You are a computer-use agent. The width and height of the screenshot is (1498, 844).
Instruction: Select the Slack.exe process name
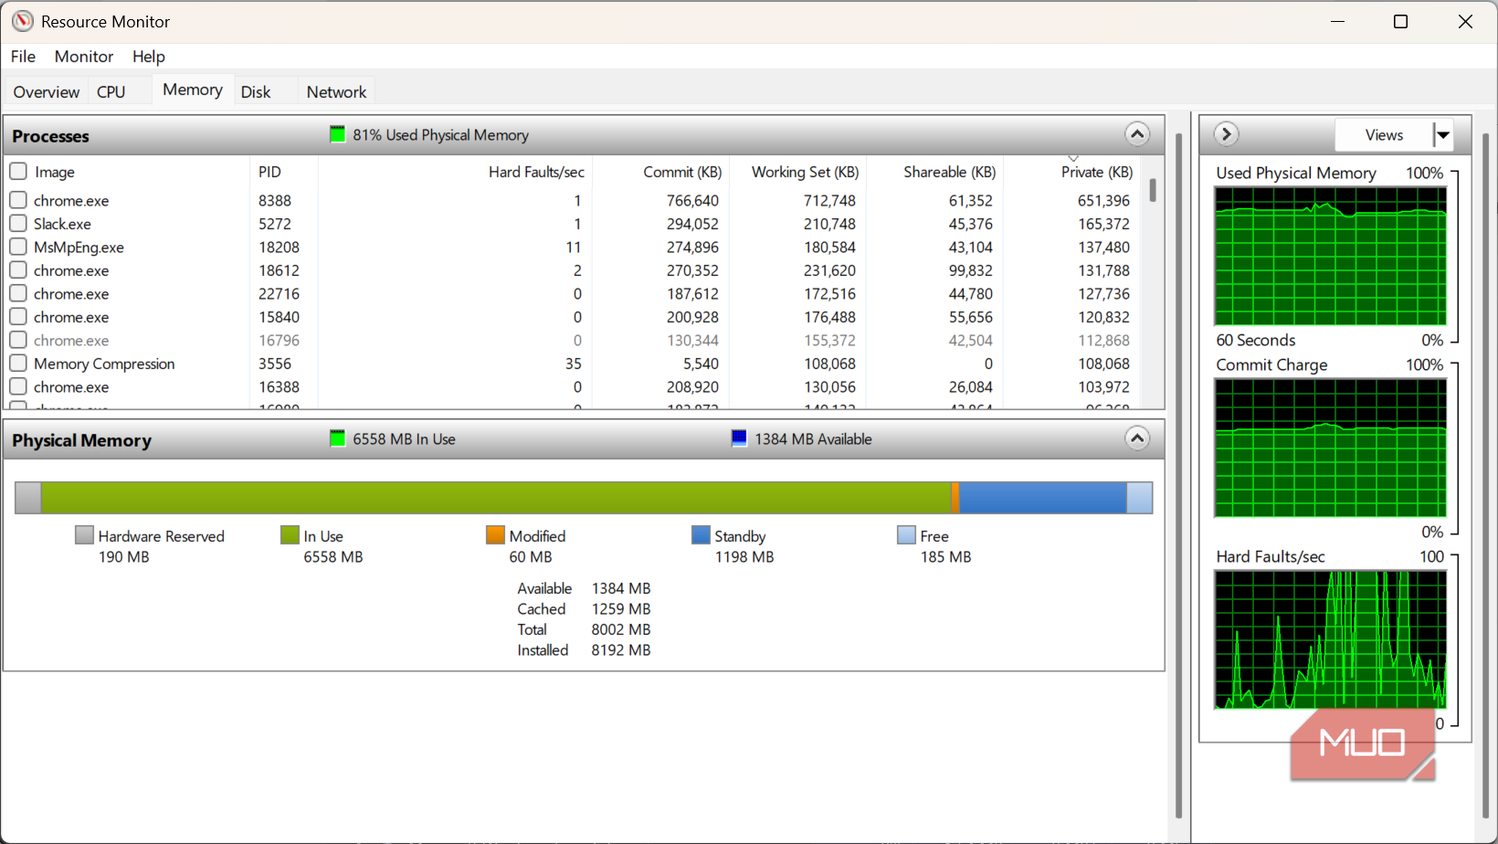(x=62, y=224)
